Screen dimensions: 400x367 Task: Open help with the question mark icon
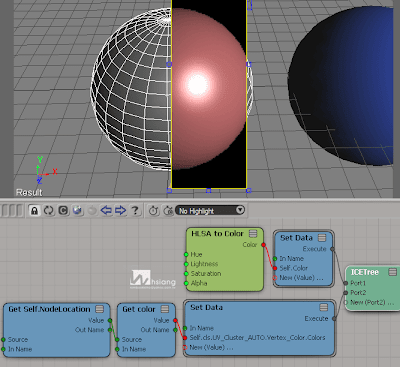pyautogui.click(x=135, y=210)
